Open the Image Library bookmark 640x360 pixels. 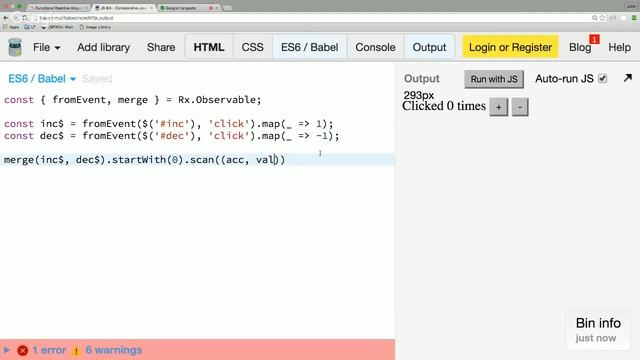point(95,27)
